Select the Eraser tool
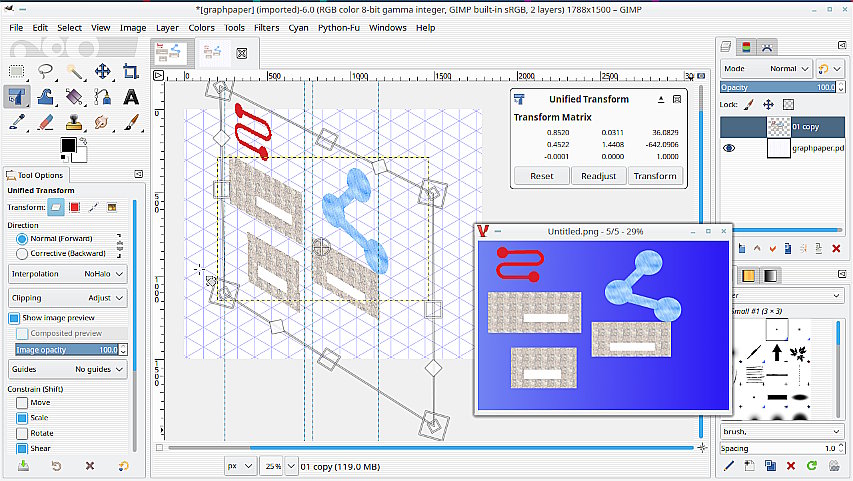The image size is (853, 481). point(45,122)
